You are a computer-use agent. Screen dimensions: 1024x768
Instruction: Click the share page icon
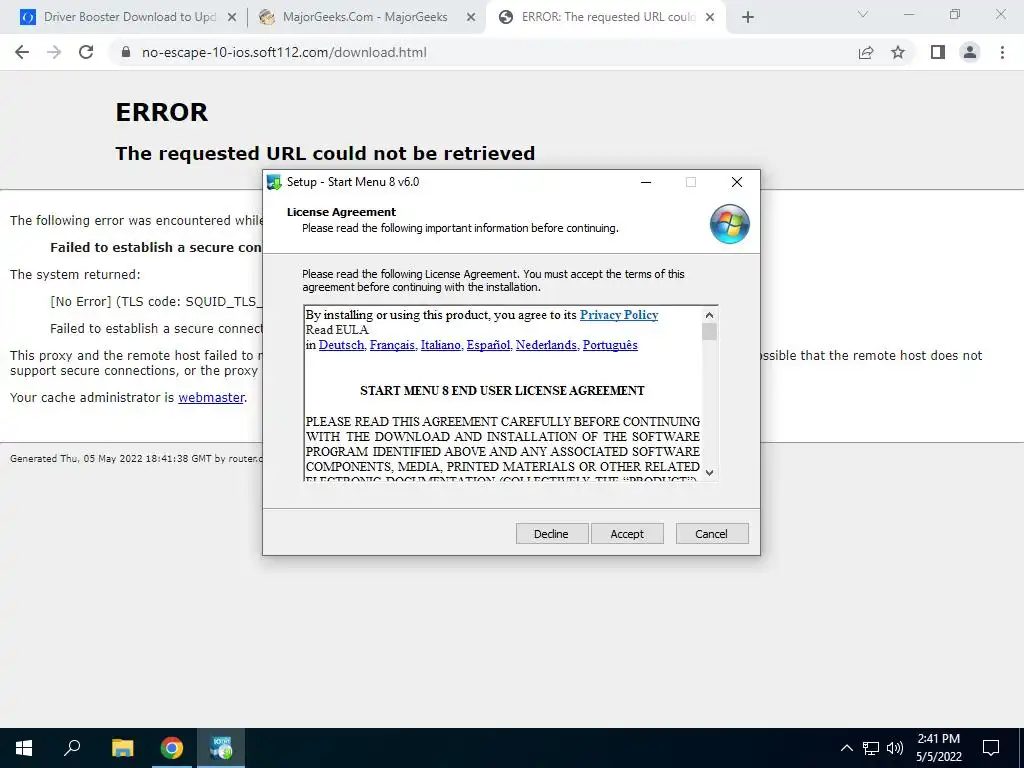click(x=866, y=52)
